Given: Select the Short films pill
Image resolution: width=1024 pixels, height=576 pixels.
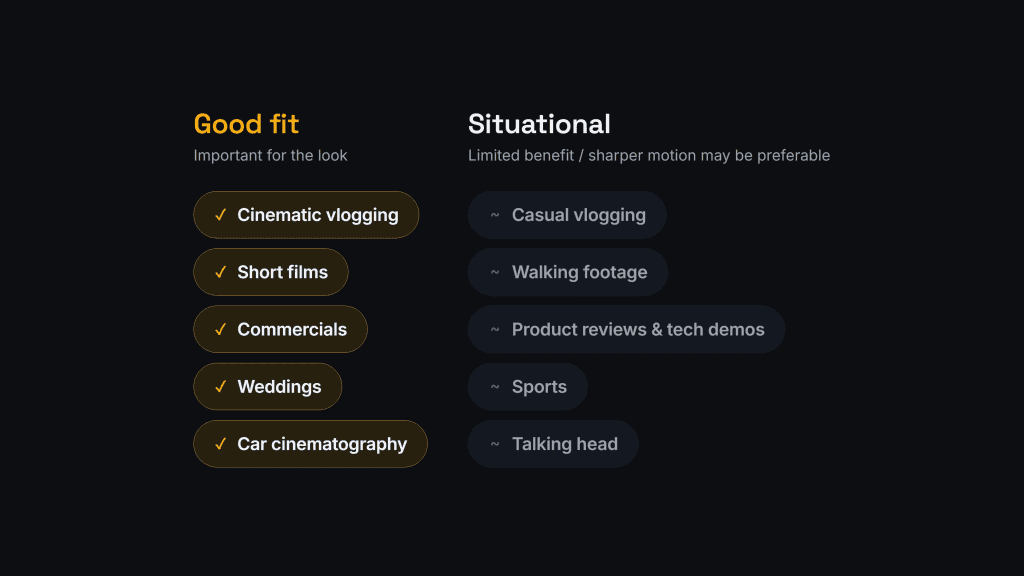Looking at the screenshot, I should [271, 272].
